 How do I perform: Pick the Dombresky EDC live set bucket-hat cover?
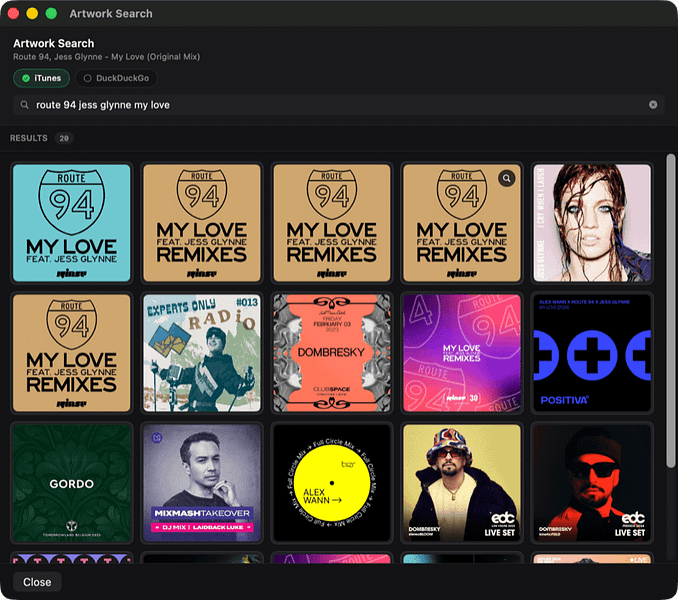click(462, 483)
